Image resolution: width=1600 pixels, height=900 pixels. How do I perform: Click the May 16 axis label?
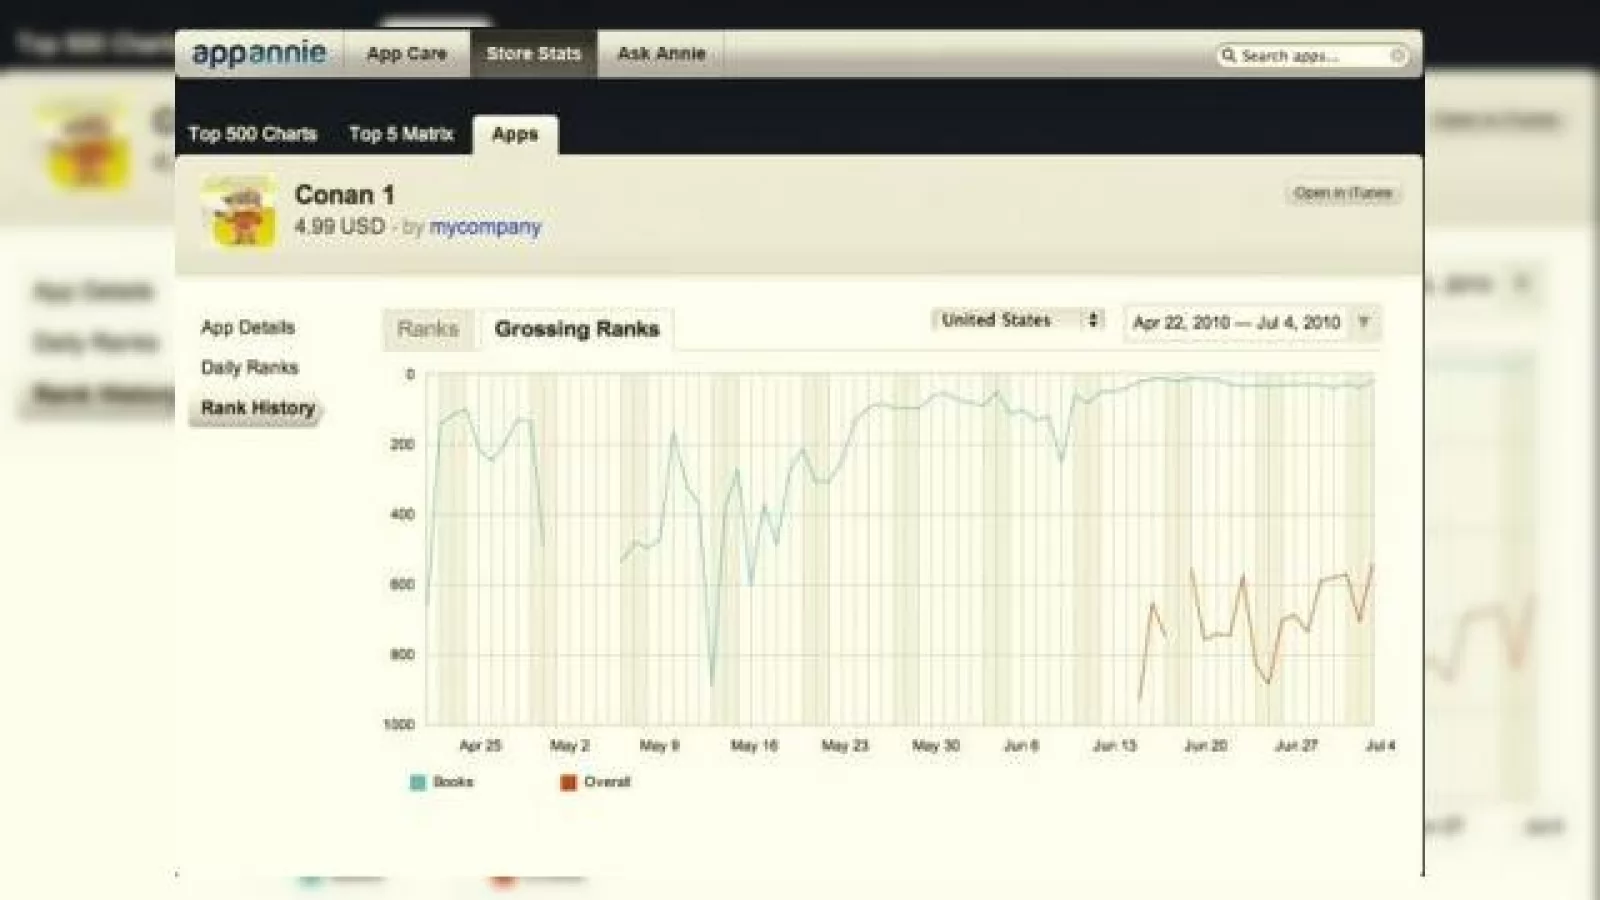pos(754,746)
